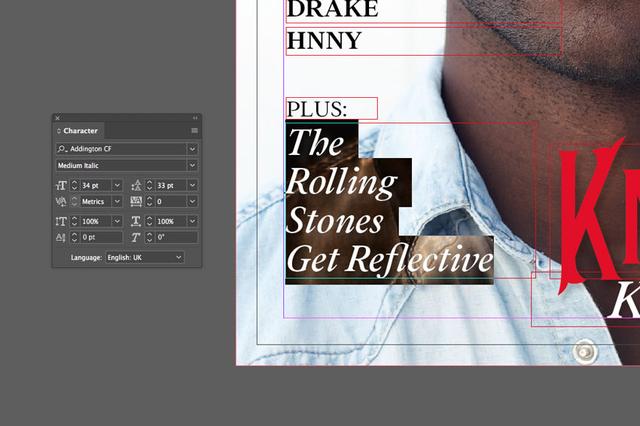Viewport: 640px width, 426px height.
Task: Click the kerning icon
Action: pyautogui.click(x=61, y=202)
